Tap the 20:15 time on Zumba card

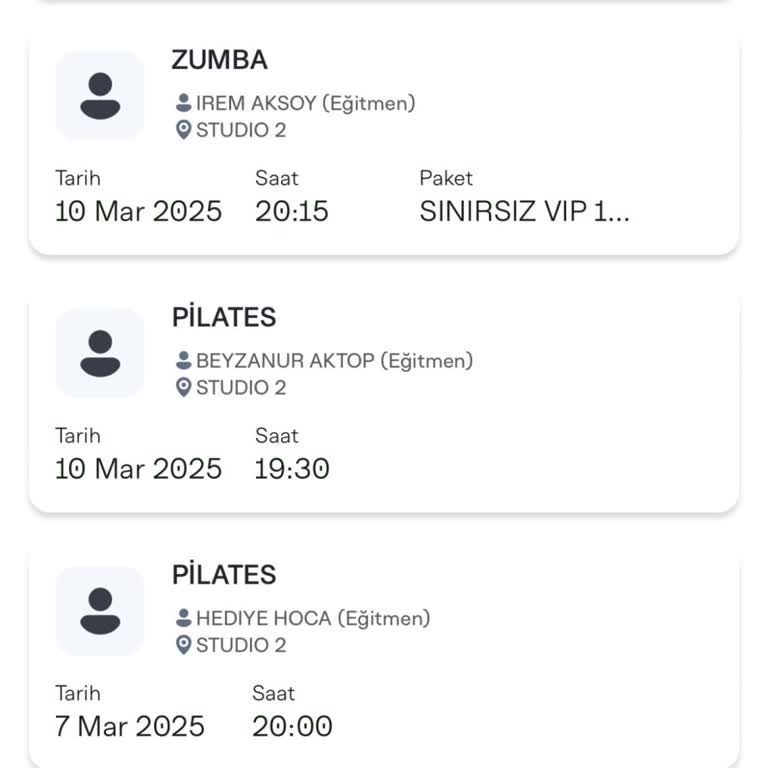(291, 212)
